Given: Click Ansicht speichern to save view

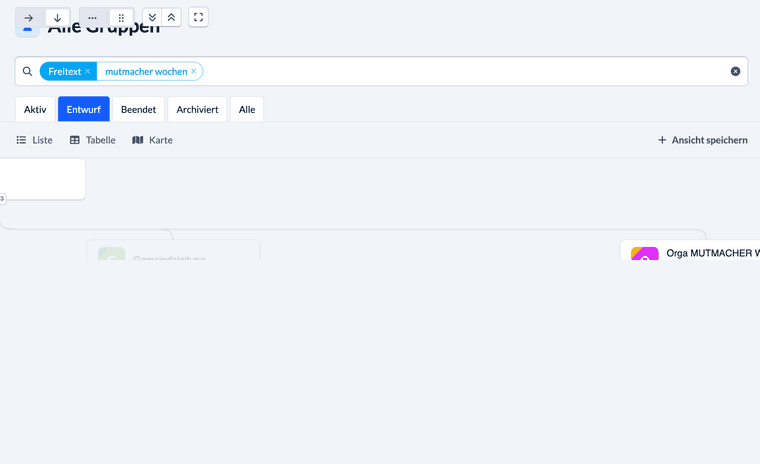Looking at the screenshot, I should pos(702,140).
